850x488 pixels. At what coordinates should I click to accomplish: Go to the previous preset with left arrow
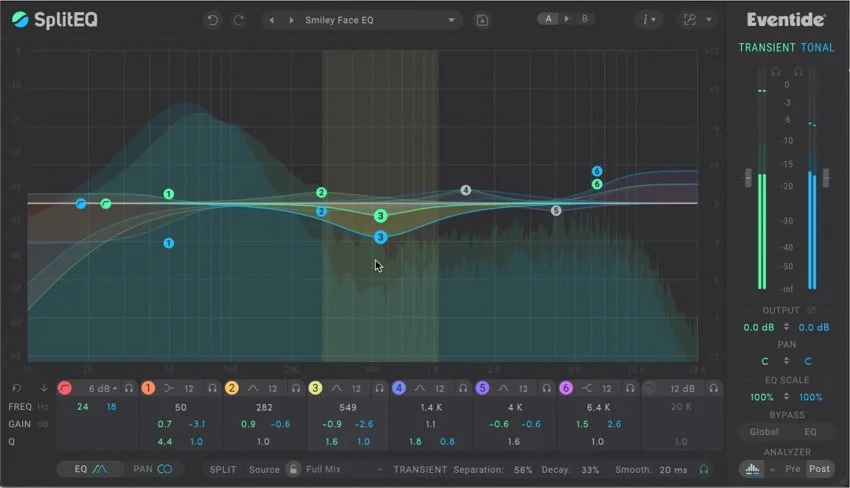pyautogui.click(x=272, y=20)
